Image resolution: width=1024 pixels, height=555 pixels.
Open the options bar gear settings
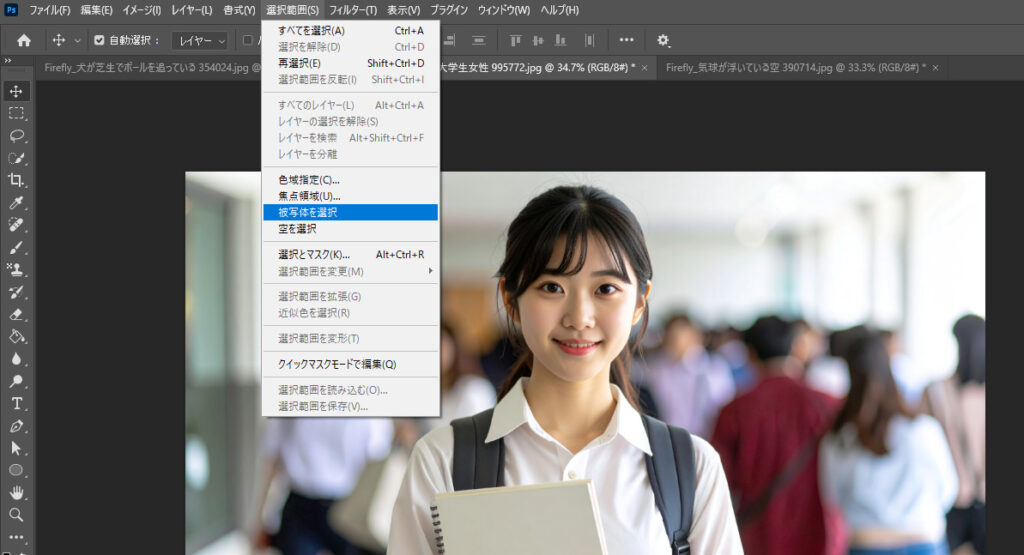pyautogui.click(x=663, y=40)
